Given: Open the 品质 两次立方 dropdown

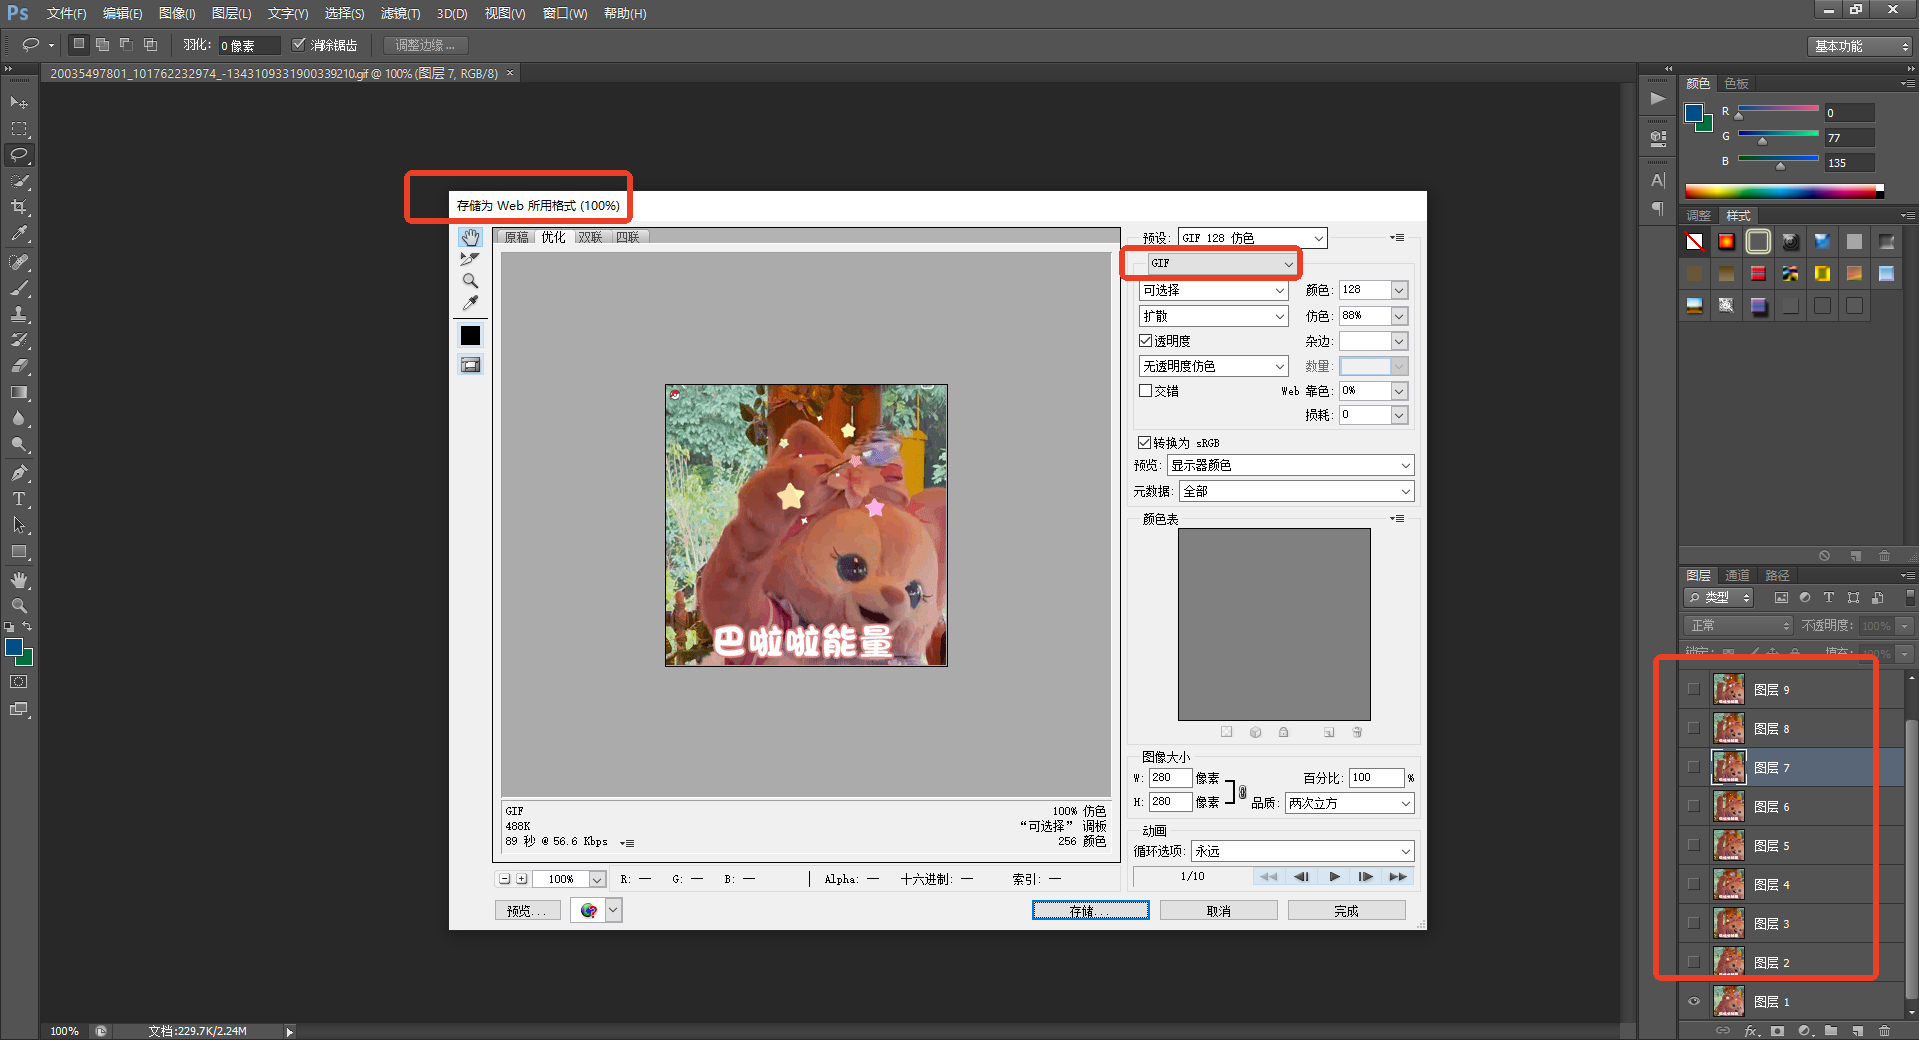Looking at the screenshot, I should [x=1350, y=803].
